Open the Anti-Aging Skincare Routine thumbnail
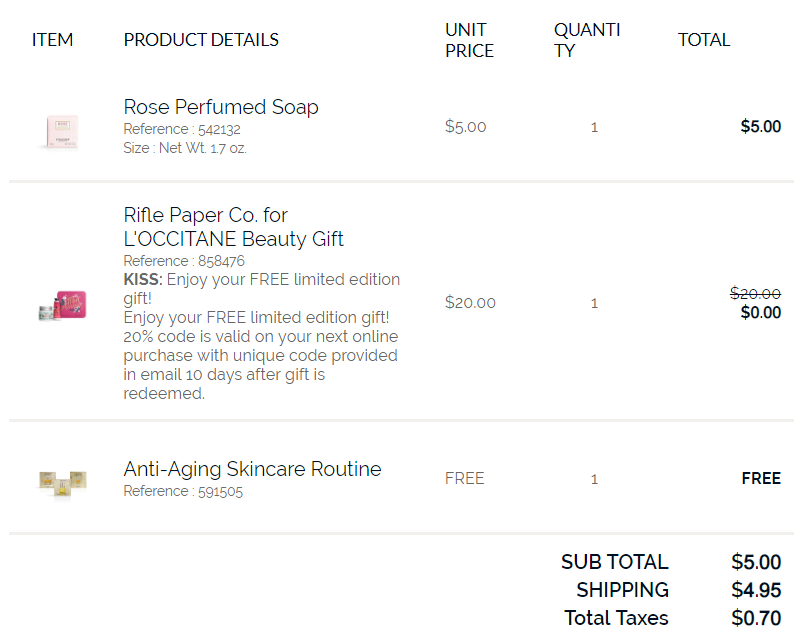This screenshot has height=637, width=806. [63, 484]
